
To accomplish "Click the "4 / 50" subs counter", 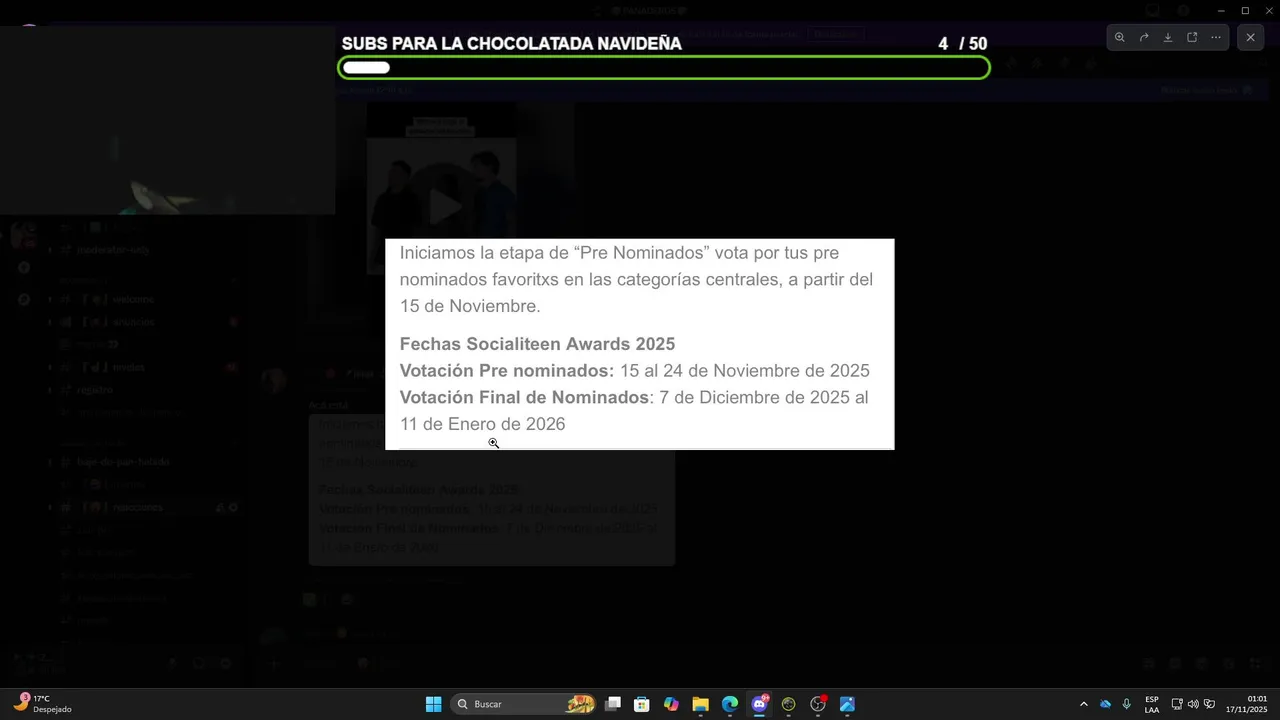I will (962, 44).
